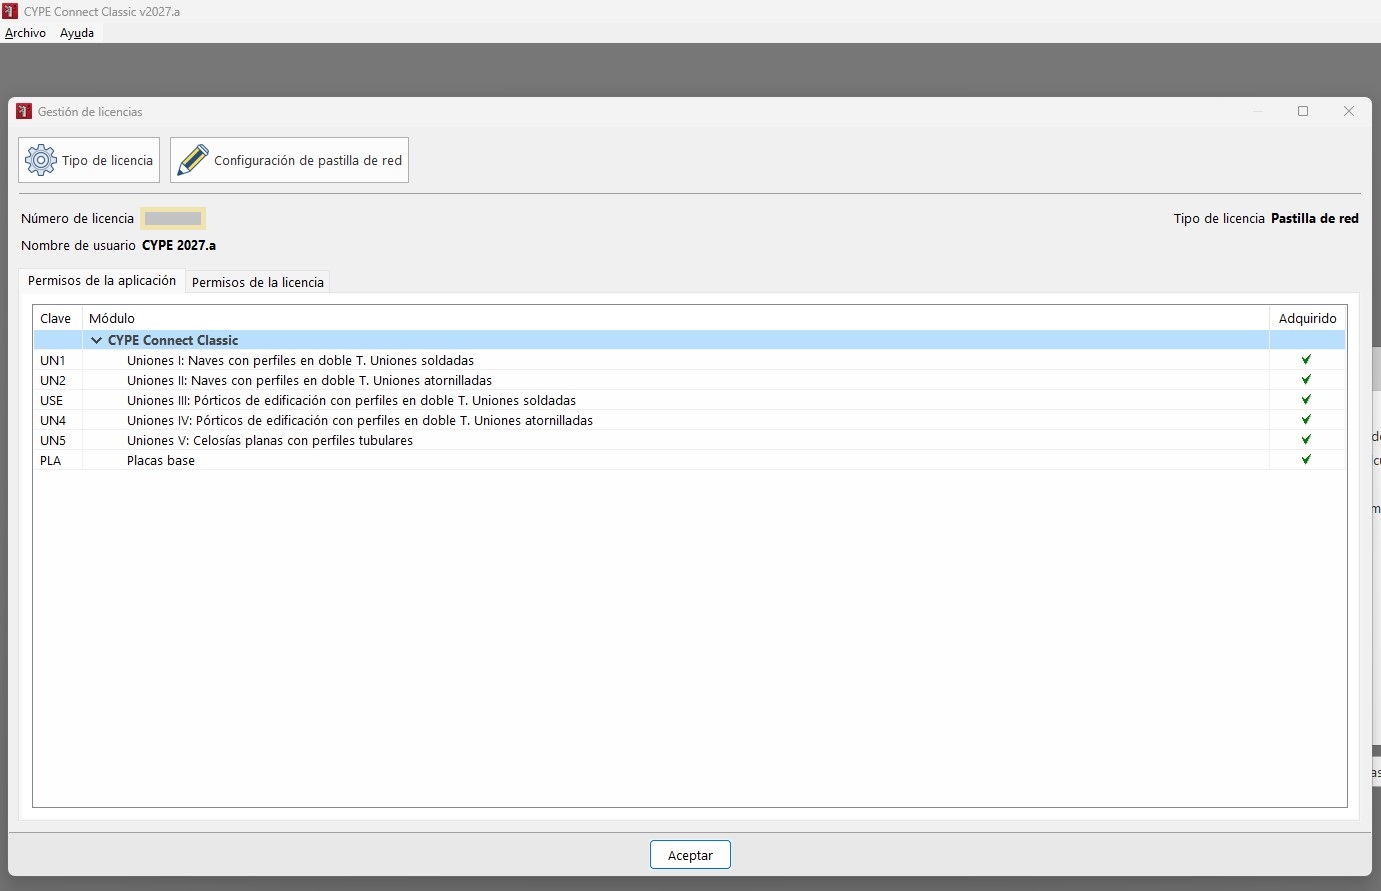Collapse the CYPE Connect Classic tree node

click(96, 340)
